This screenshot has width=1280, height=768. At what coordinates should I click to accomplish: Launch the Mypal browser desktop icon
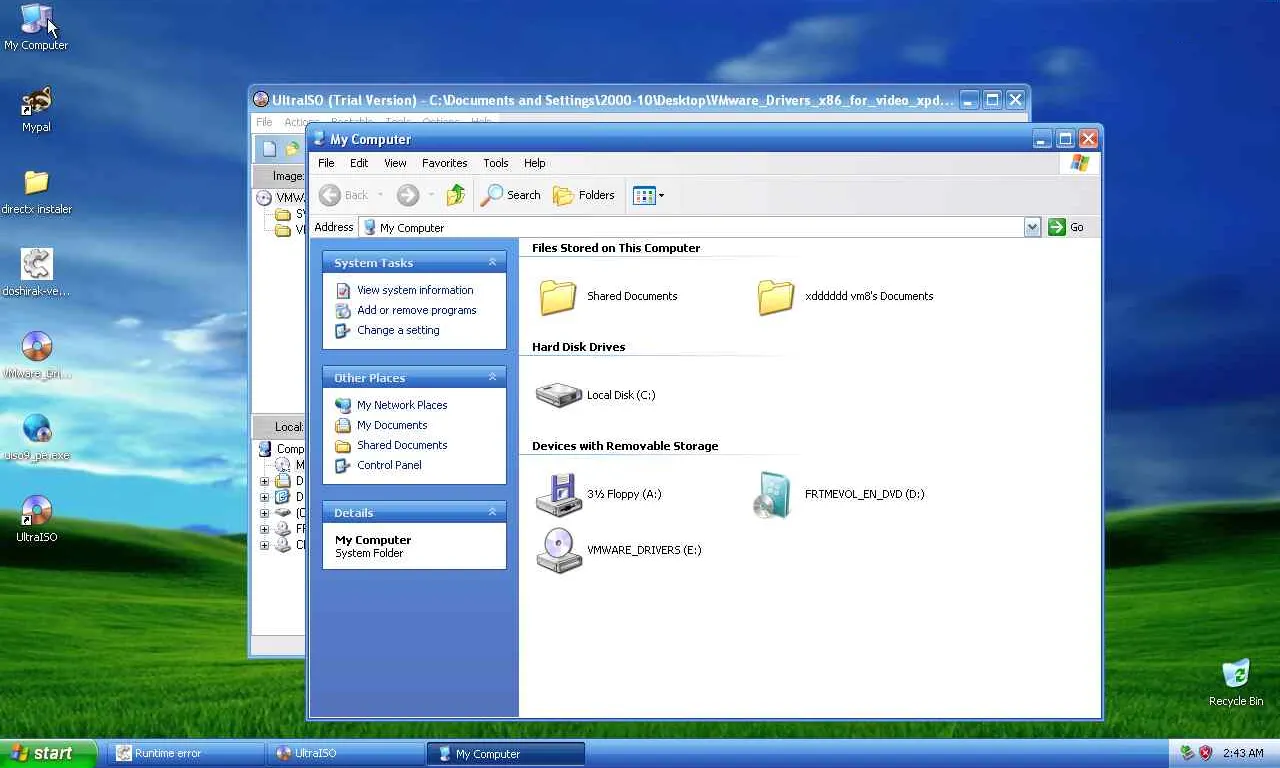click(36, 109)
